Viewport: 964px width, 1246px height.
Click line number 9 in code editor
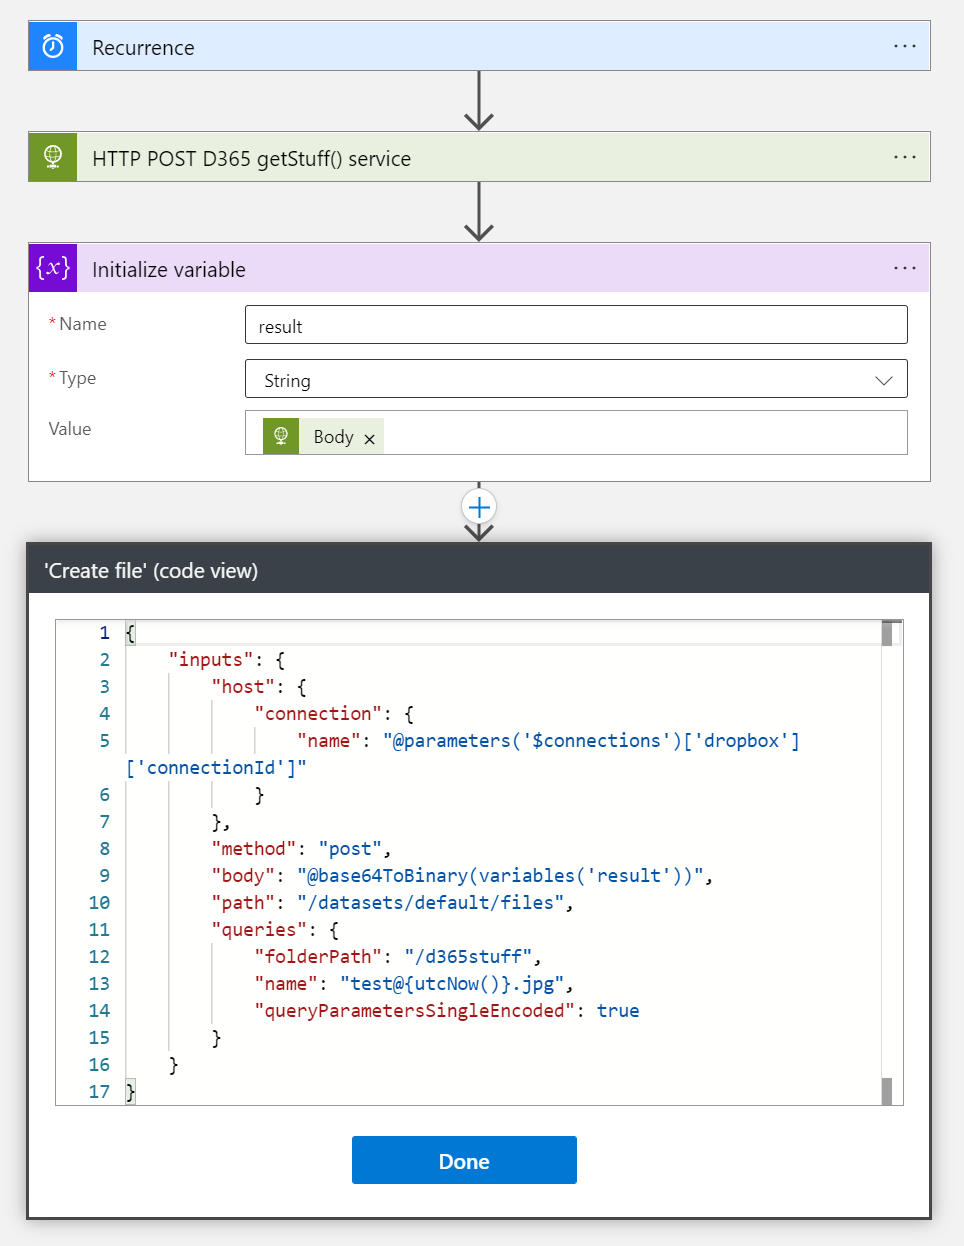click(x=104, y=876)
